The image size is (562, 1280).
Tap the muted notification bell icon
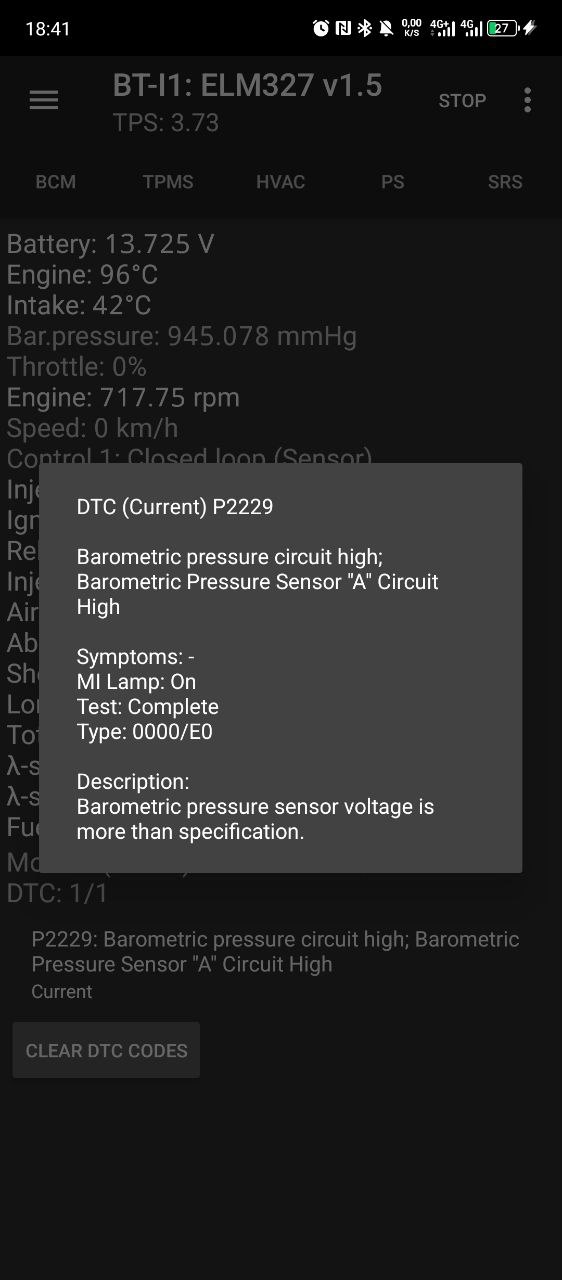point(386,28)
